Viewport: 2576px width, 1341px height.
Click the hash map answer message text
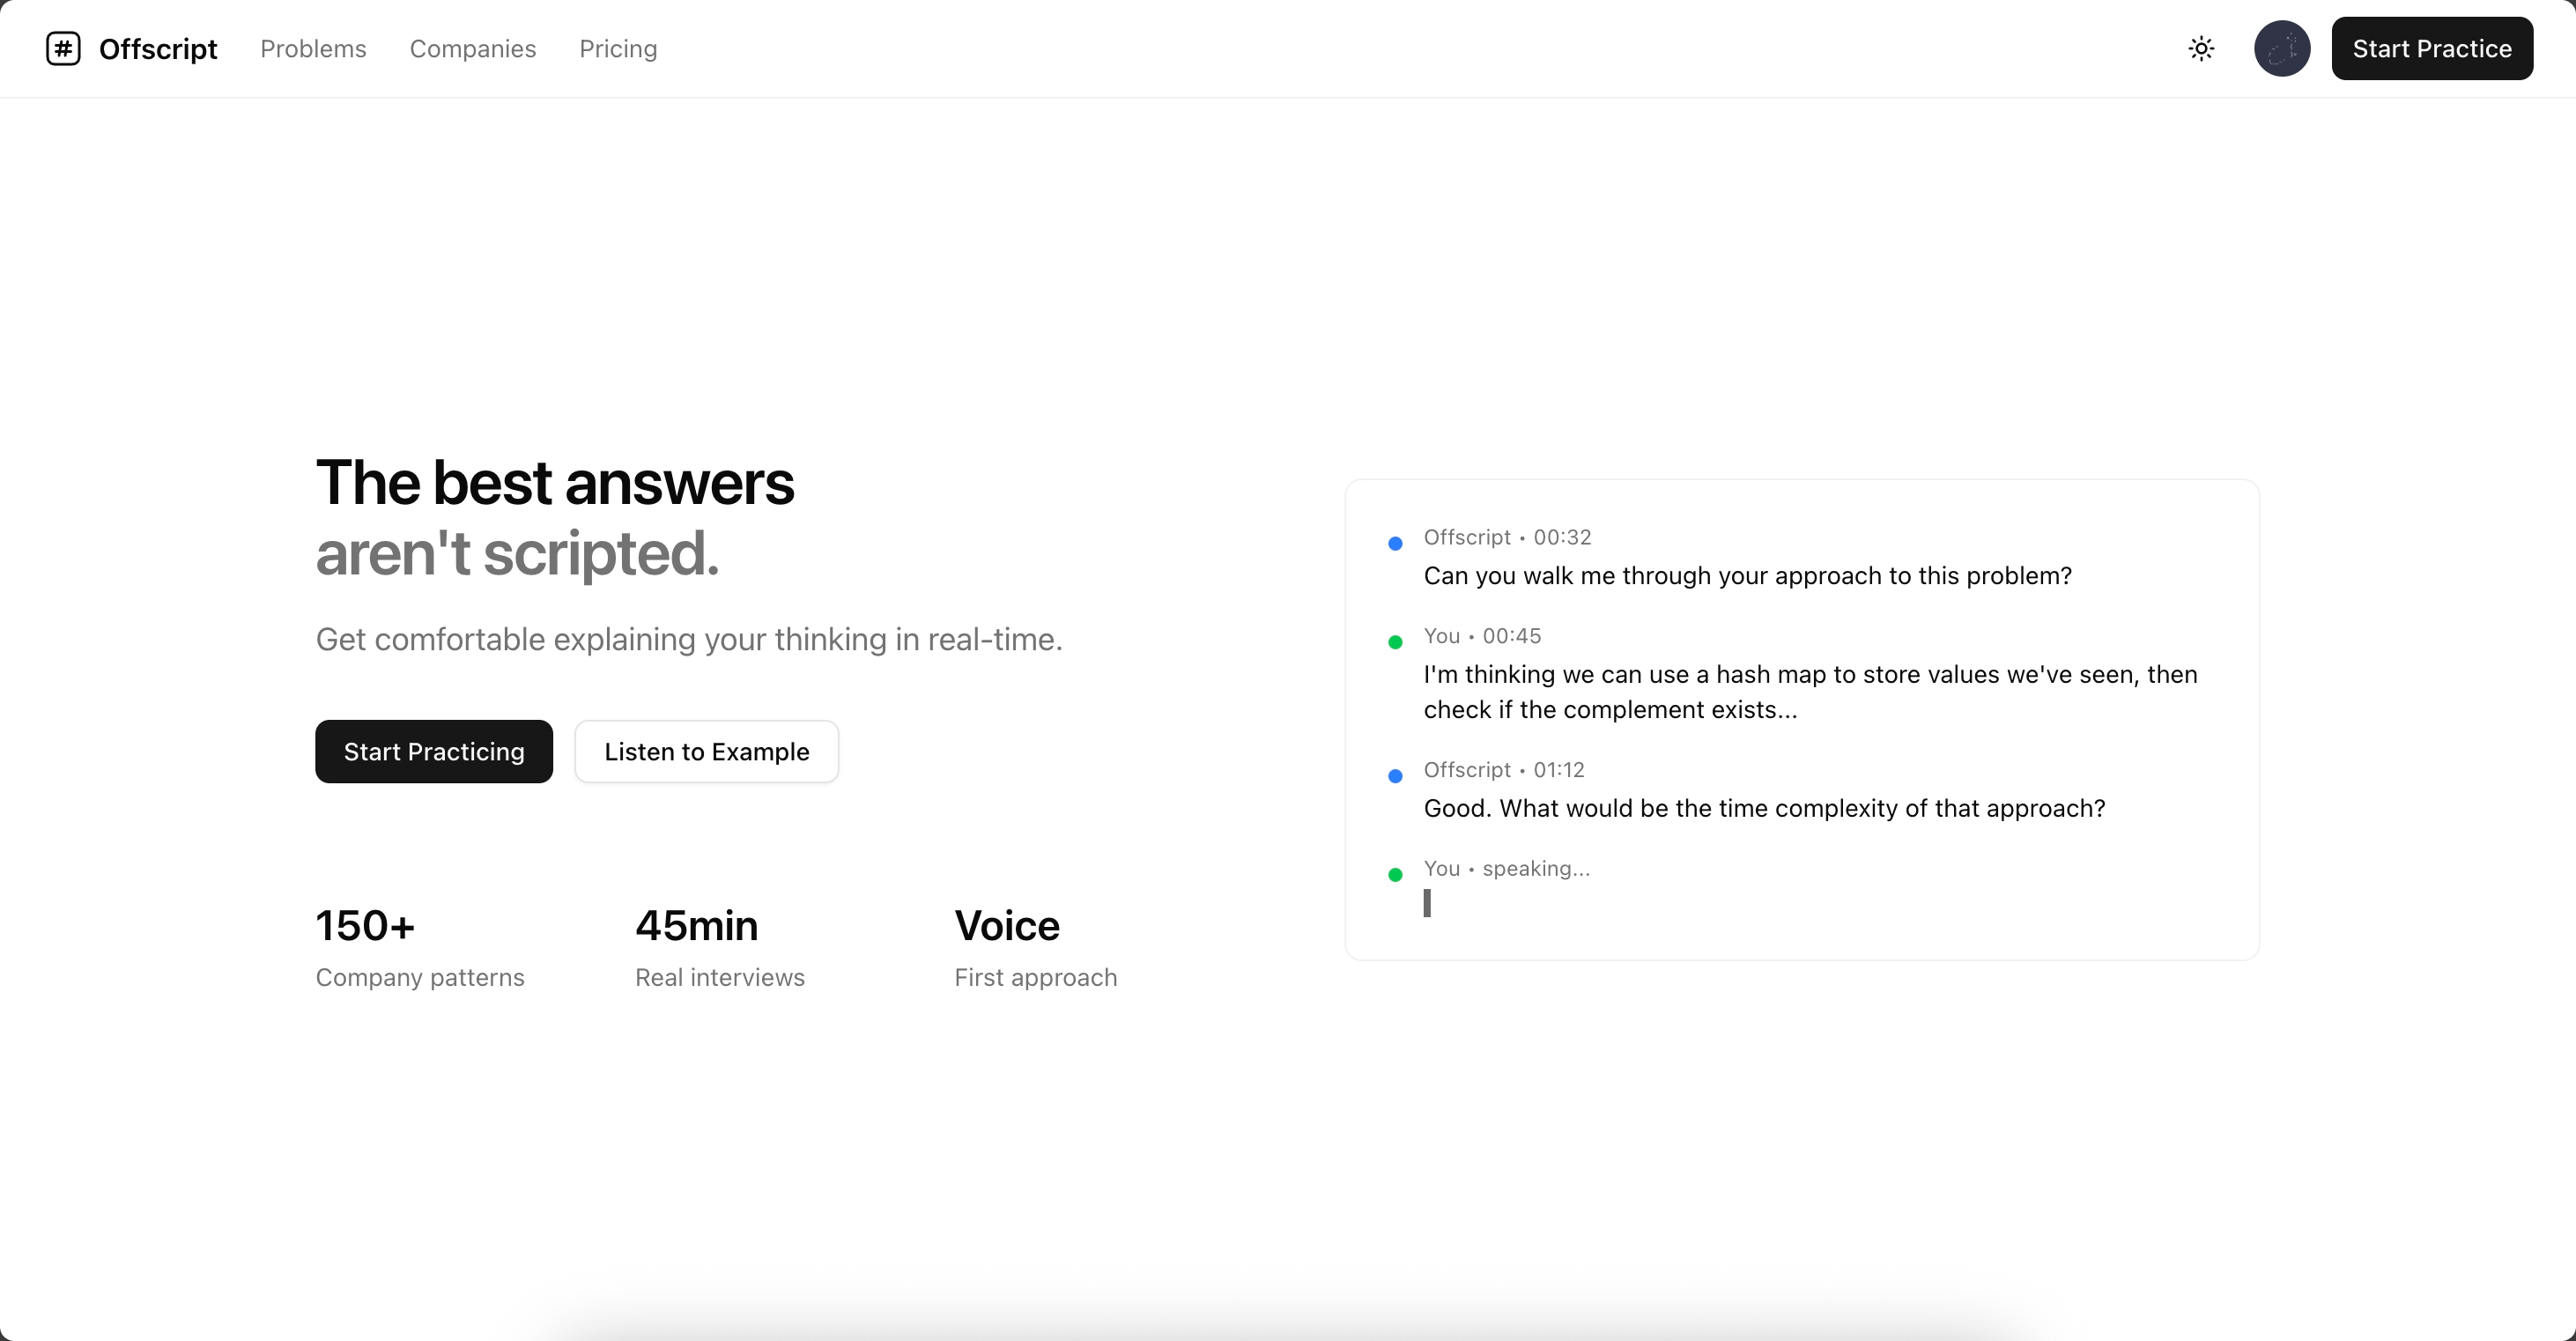(1810, 691)
